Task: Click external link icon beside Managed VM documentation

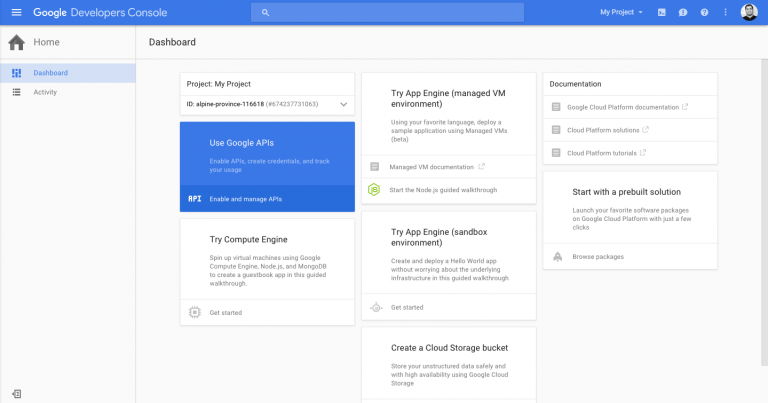Action: [481, 166]
